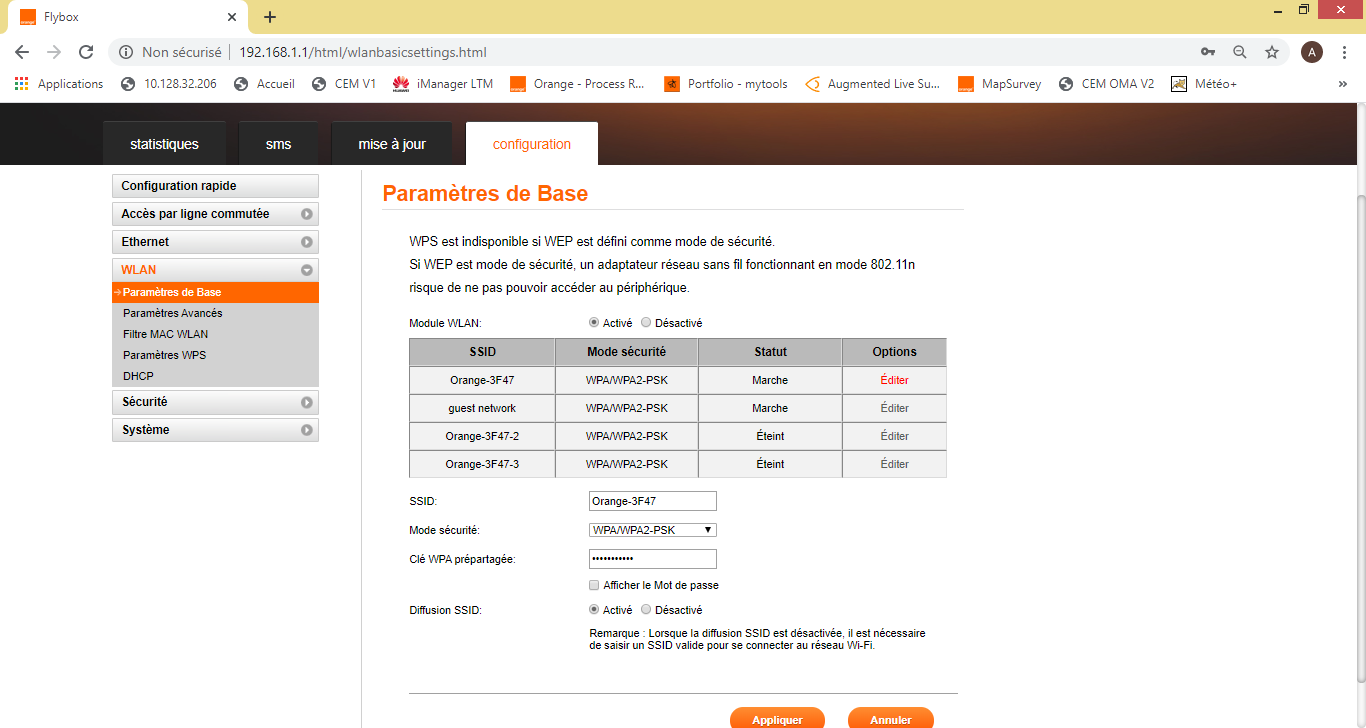Click the Éteint status for Orange-3F47-3
Screen dimensions: 1366x728
(770, 464)
